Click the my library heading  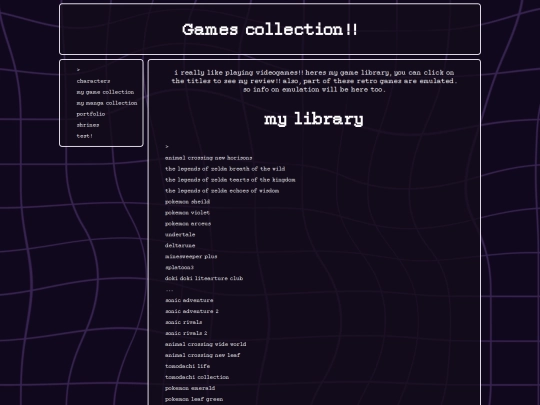coord(314,119)
